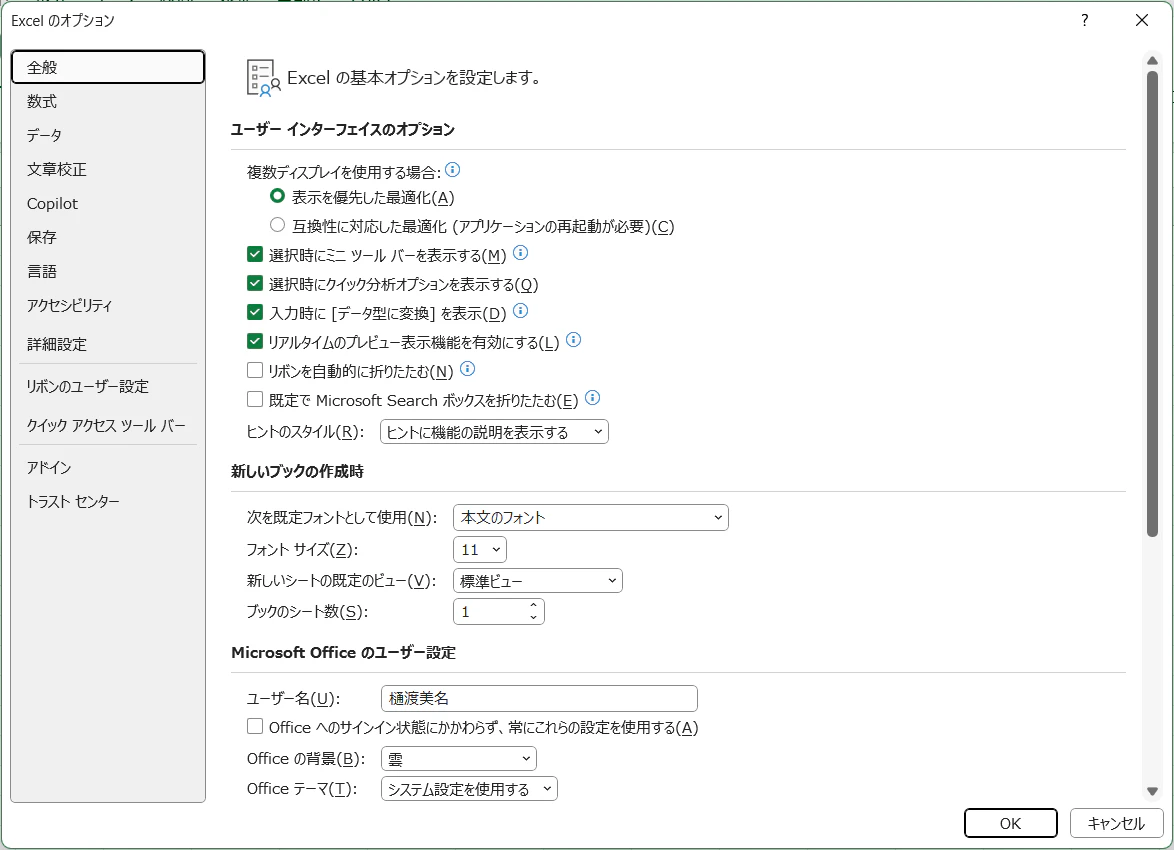Screen dimensions: 1174x850
Task: Open 数式 category in sidebar
Action: (x=108, y=101)
